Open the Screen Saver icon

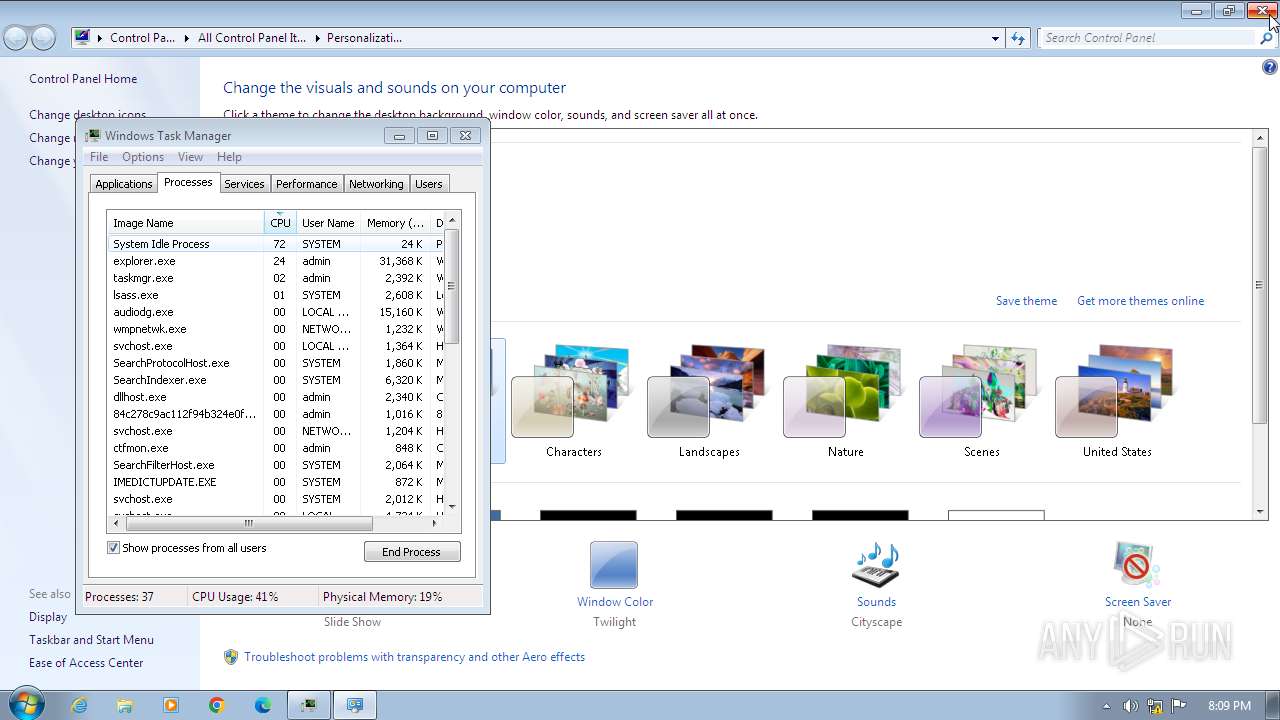1137,565
